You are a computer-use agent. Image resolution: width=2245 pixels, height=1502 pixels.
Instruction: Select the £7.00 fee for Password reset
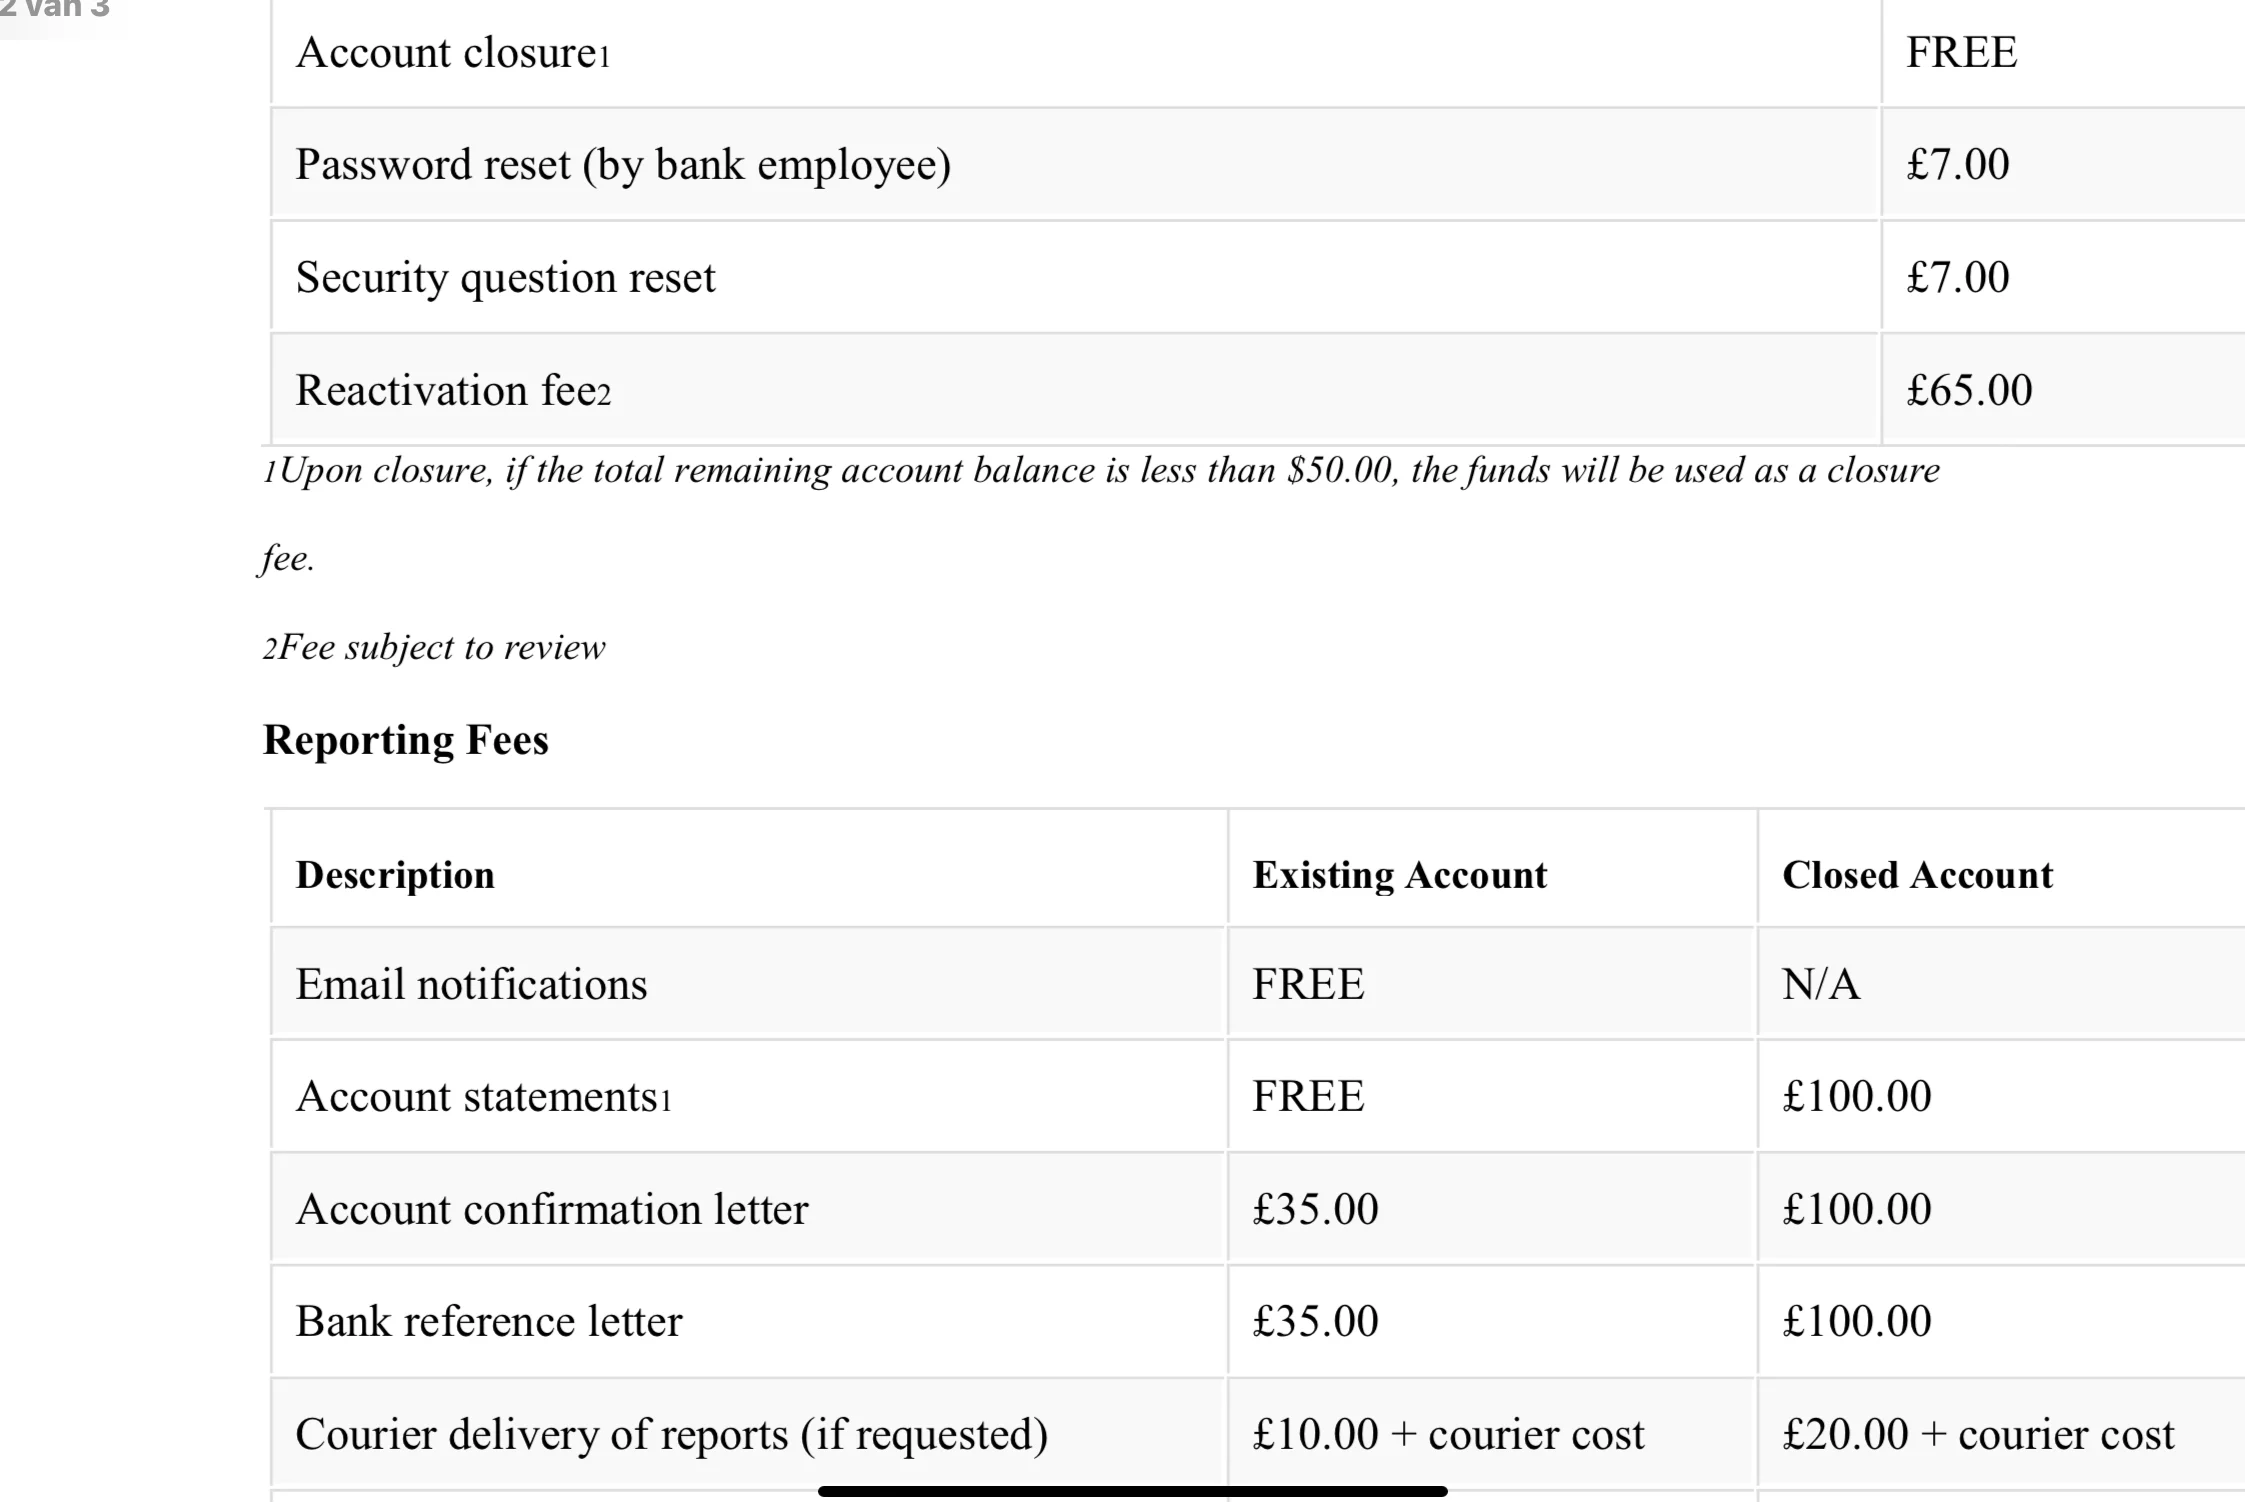click(x=1957, y=165)
